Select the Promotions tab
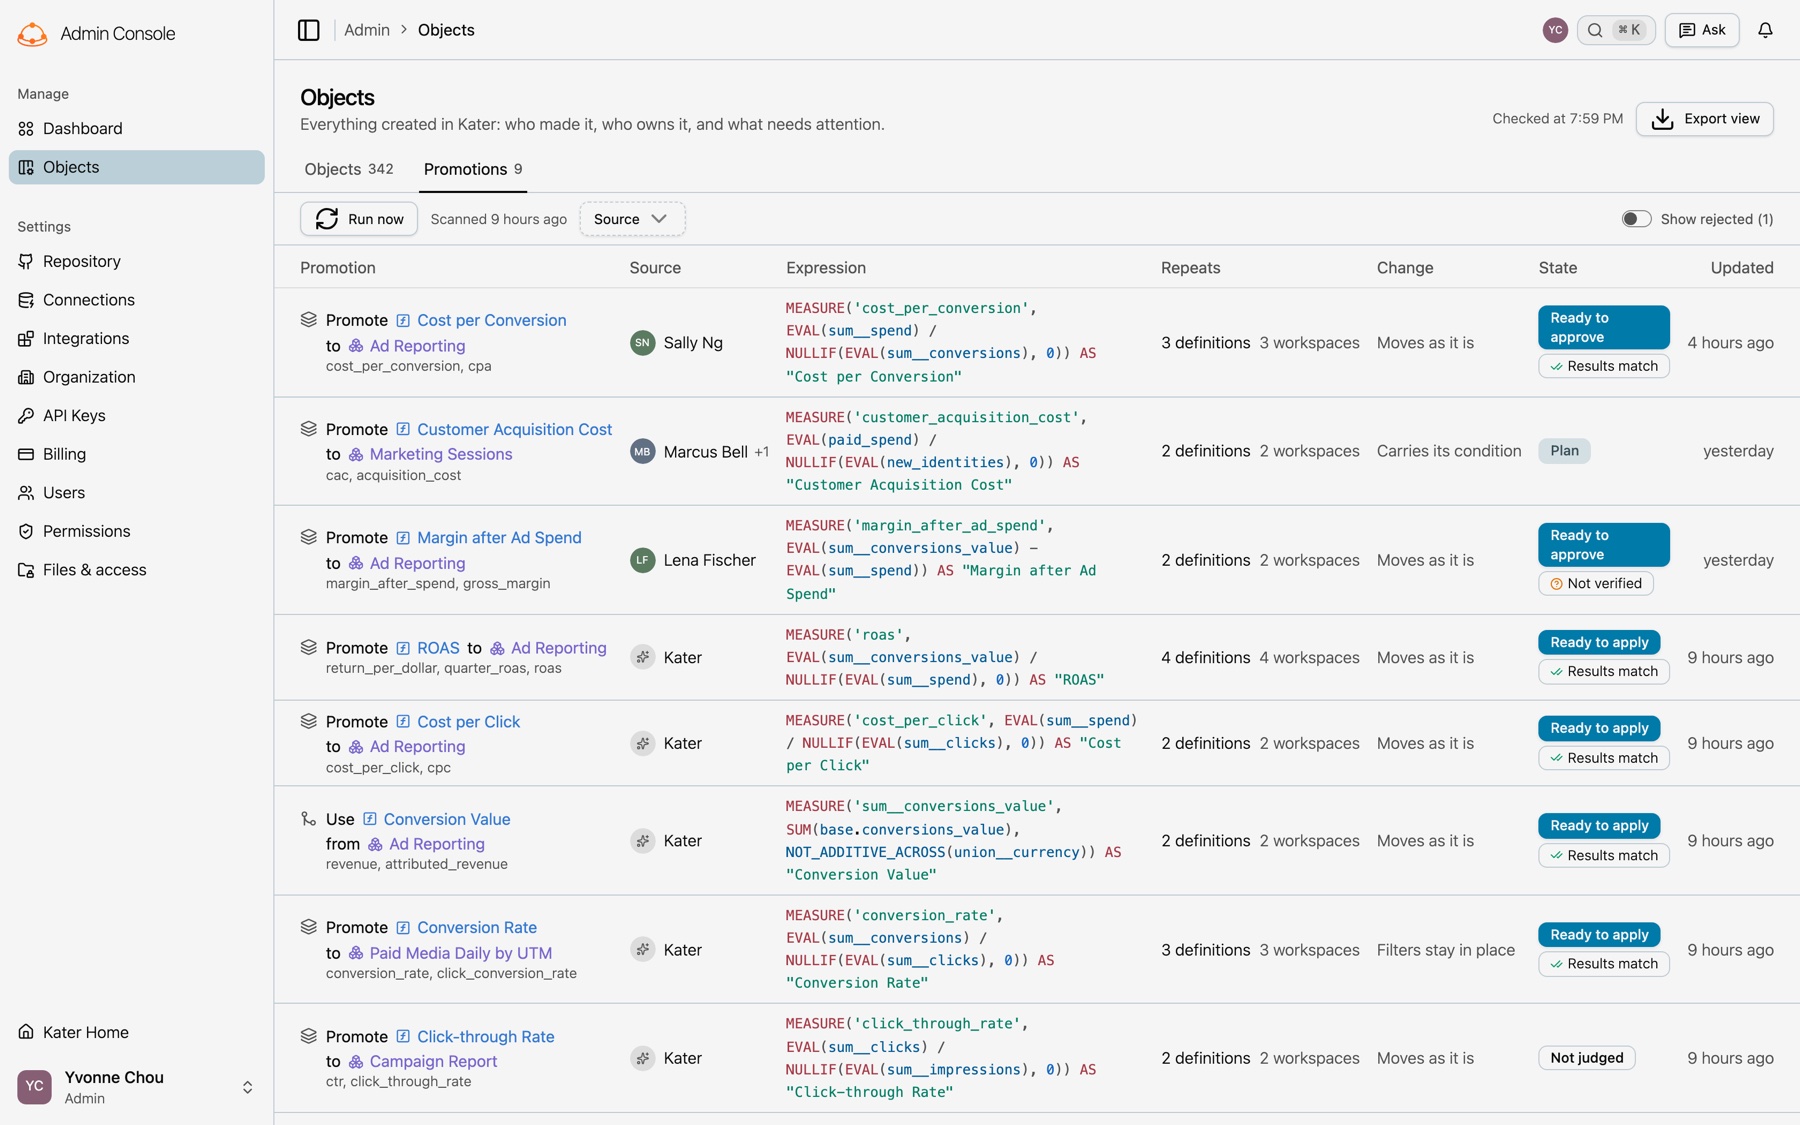 click(473, 169)
